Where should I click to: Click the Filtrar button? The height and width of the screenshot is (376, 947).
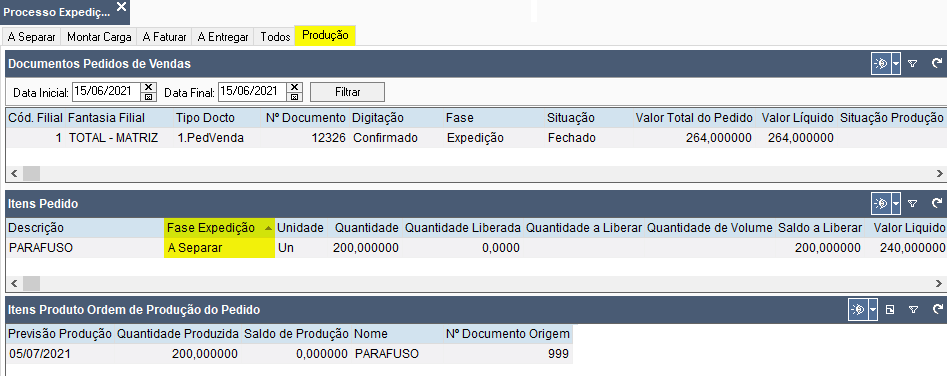pyautogui.click(x=347, y=92)
